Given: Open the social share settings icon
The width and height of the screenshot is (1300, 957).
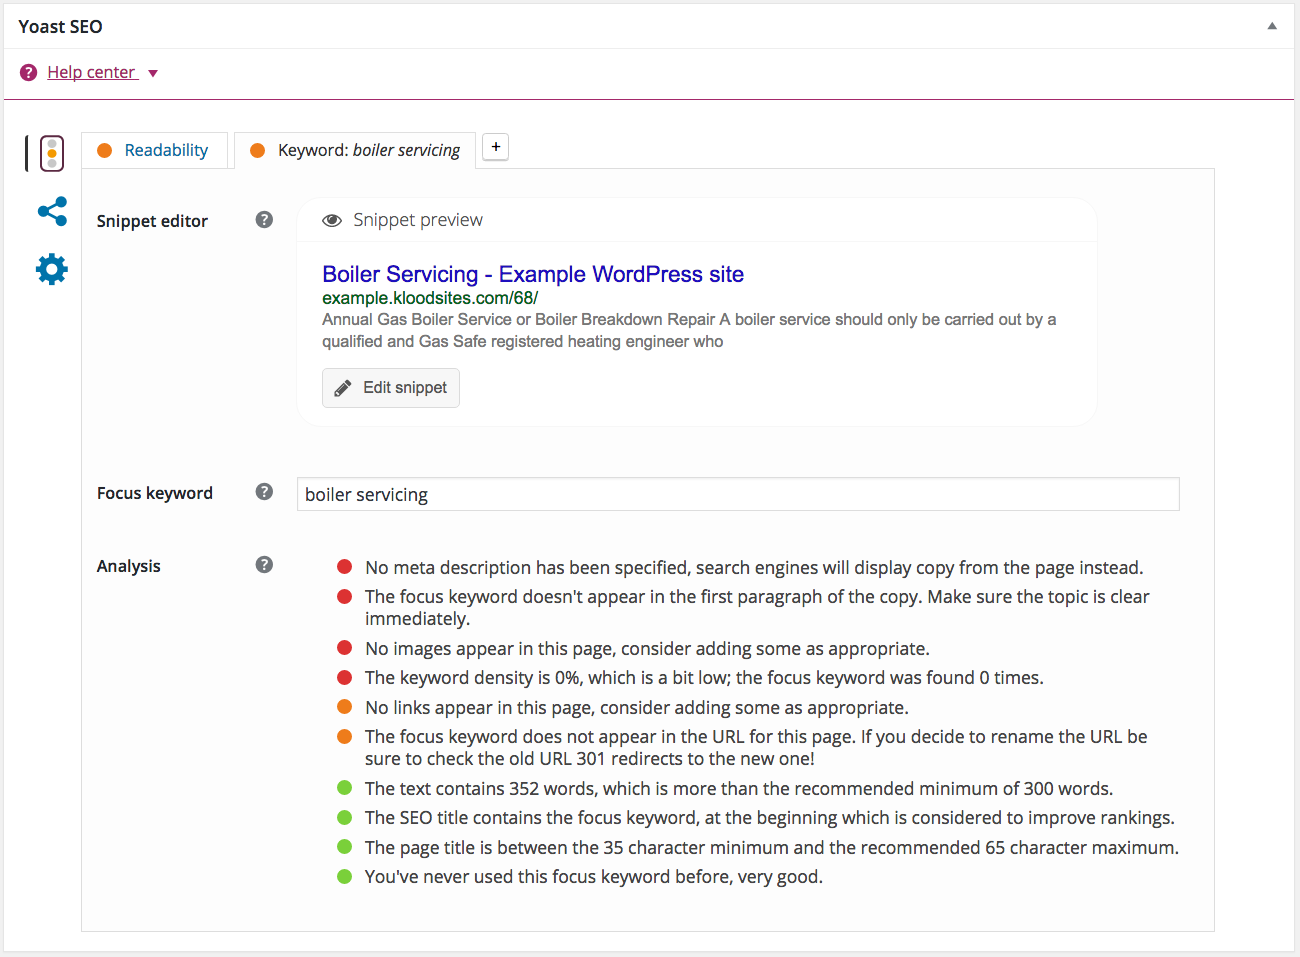Looking at the screenshot, I should click(x=52, y=211).
